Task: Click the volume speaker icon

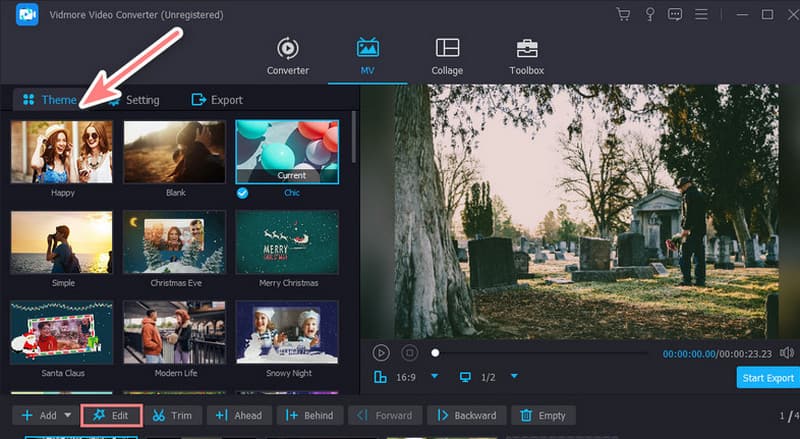Action: point(786,353)
